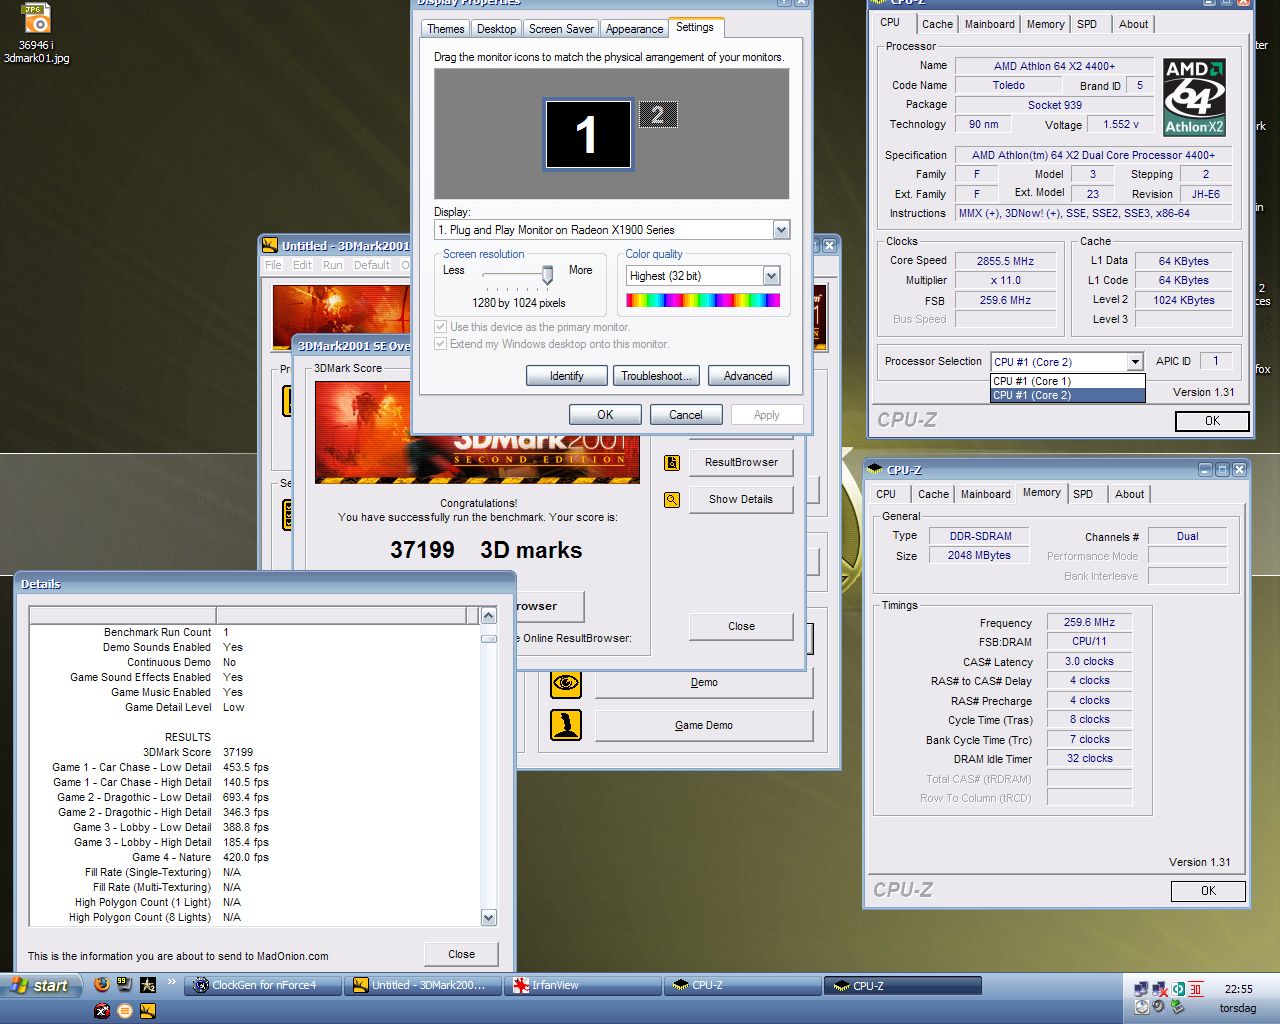
Task: Open About tab in top CPU-Z window
Action: click(1133, 24)
